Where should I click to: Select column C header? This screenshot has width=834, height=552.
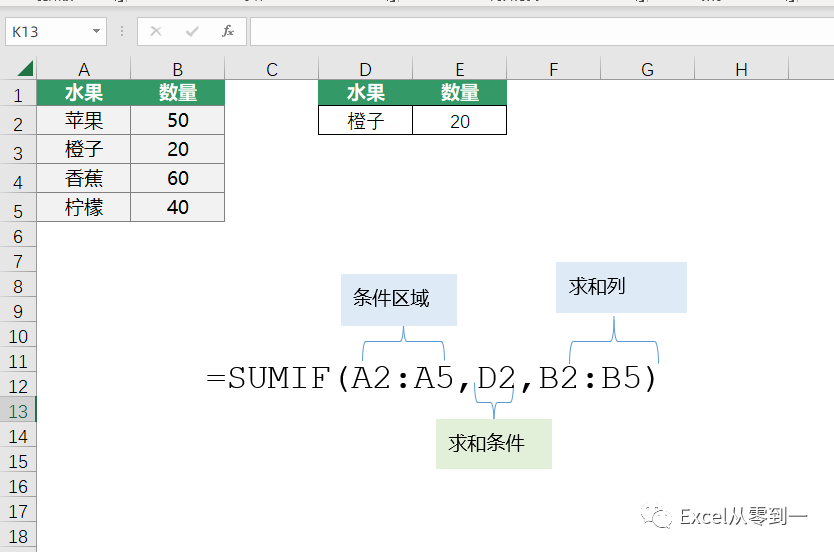(272, 69)
